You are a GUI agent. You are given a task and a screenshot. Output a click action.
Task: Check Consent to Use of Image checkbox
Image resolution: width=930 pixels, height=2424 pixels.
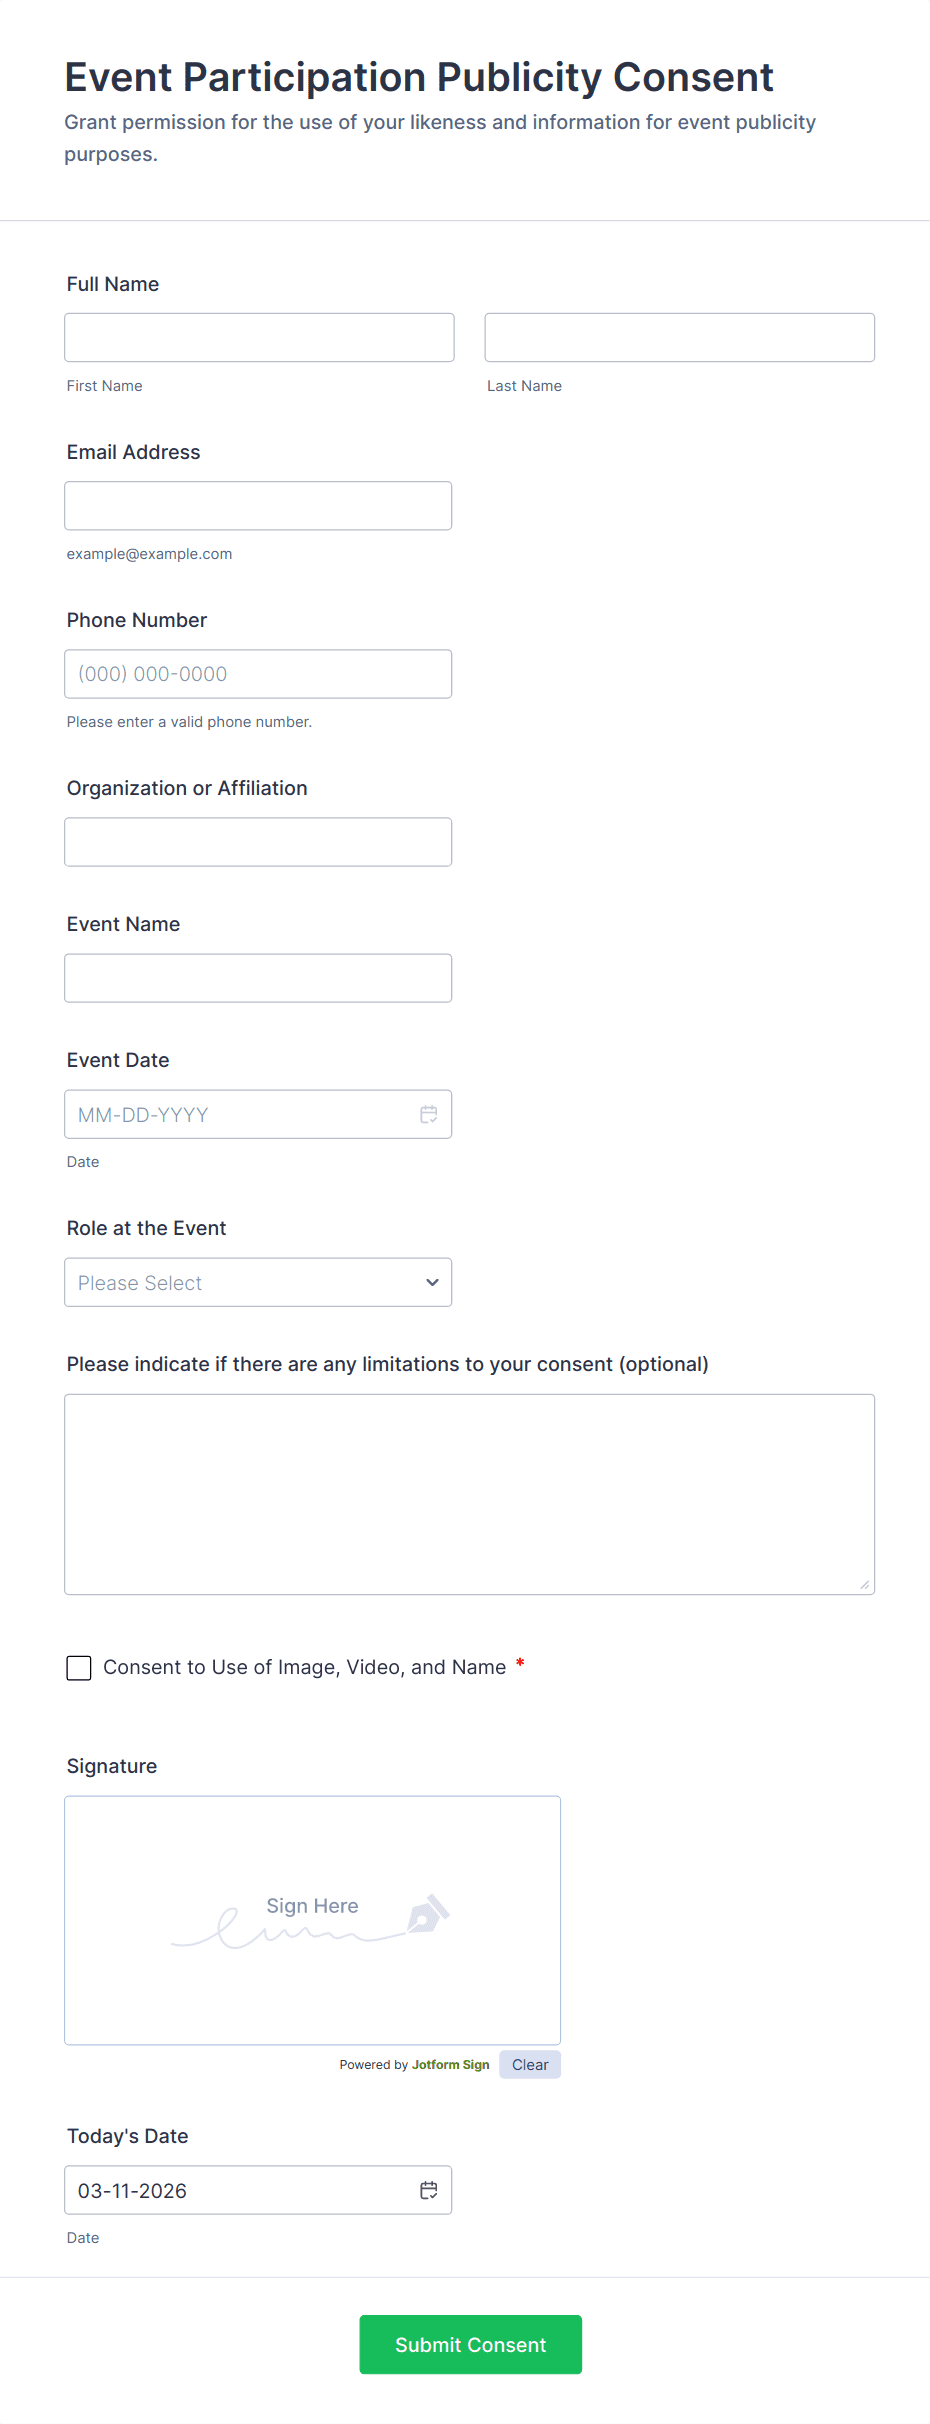(x=79, y=1667)
